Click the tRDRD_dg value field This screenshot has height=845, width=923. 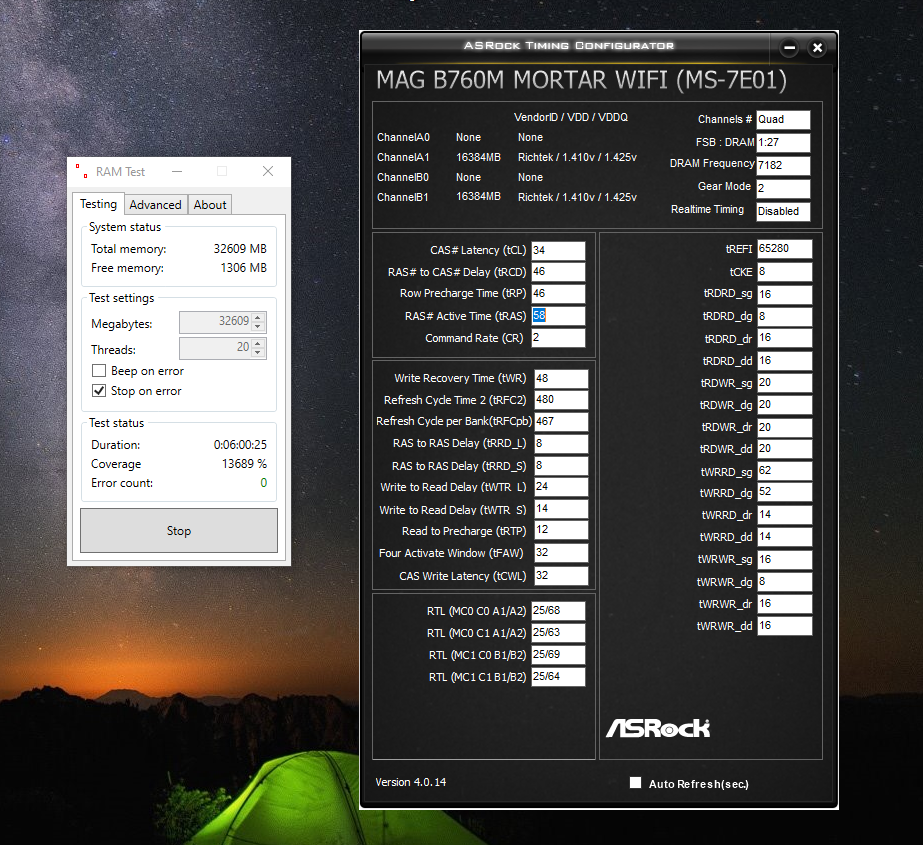coord(784,317)
